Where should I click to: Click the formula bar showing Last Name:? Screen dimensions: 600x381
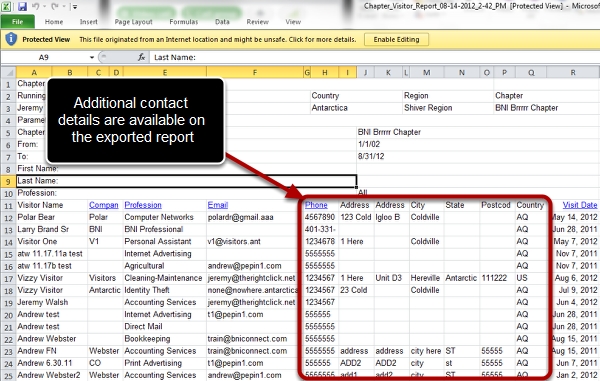pos(374,57)
